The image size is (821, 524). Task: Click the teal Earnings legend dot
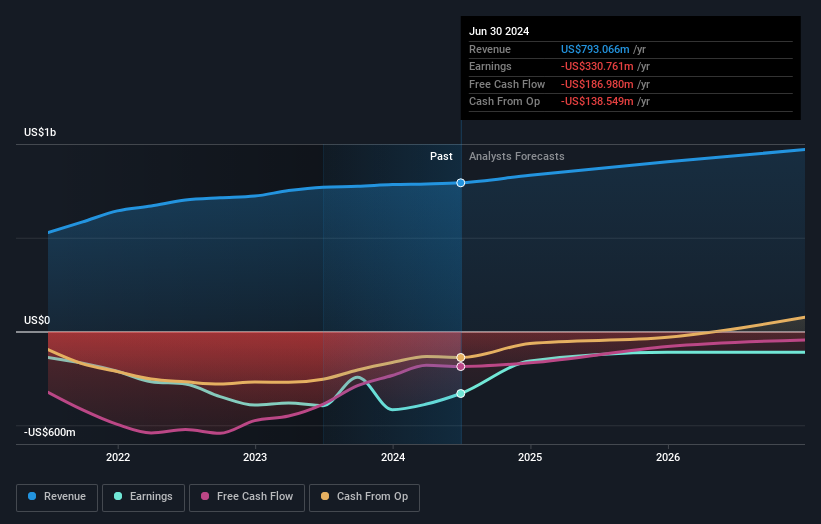click(x=118, y=496)
